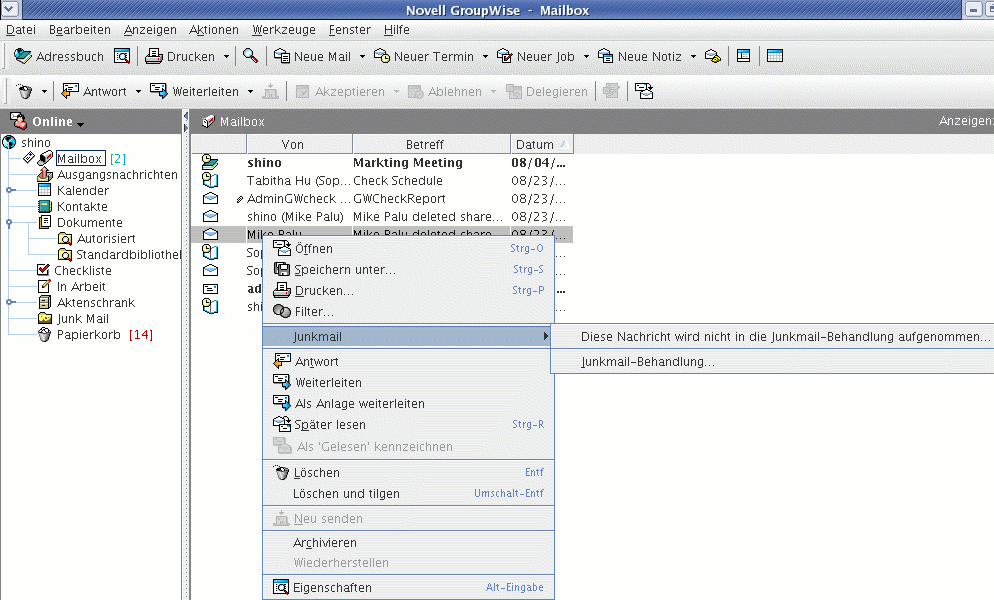Choose Öffnen in the context menu
Screen dimensions: 994x600
coord(408,249)
